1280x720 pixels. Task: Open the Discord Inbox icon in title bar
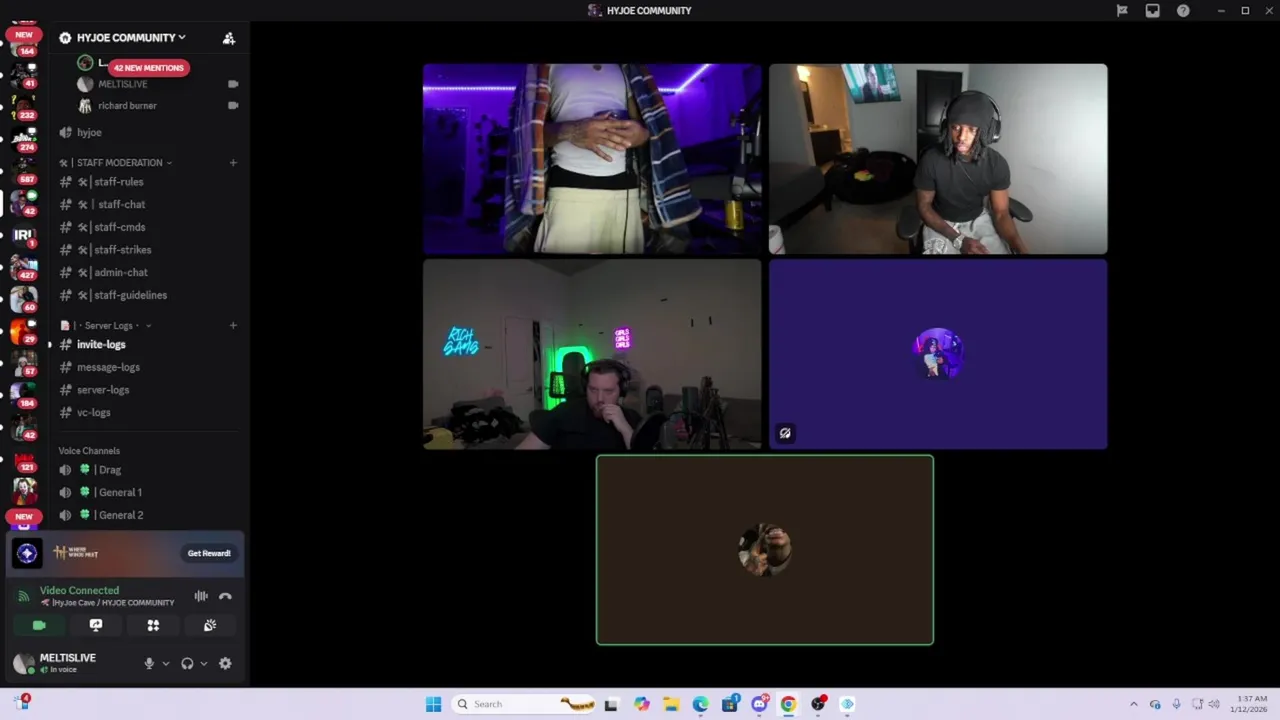(x=1152, y=11)
